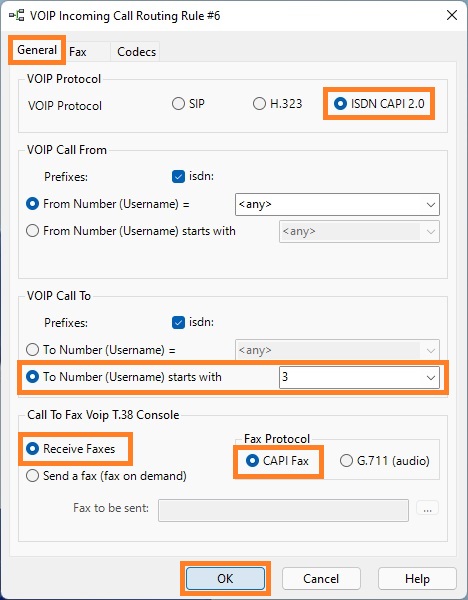Open Help for this dialog
The image size is (468, 600).
[x=417, y=579]
